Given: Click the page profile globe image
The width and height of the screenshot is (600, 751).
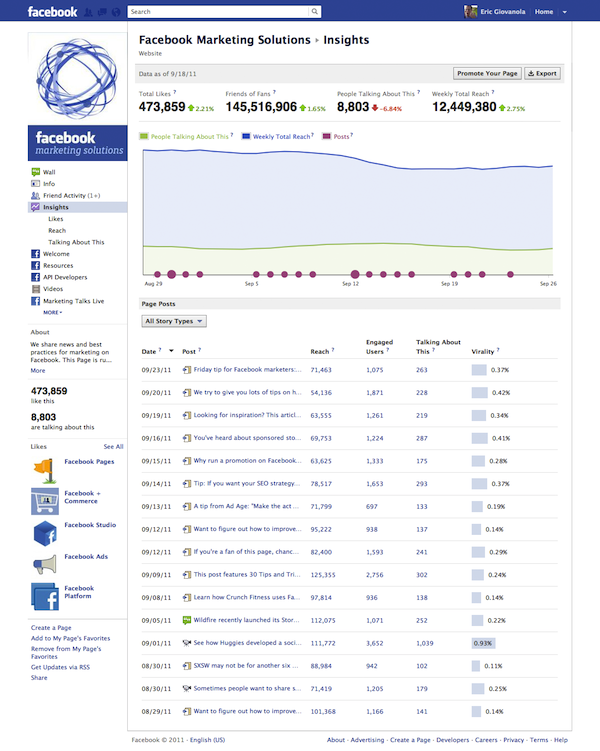Looking at the screenshot, I should click(78, 78).
